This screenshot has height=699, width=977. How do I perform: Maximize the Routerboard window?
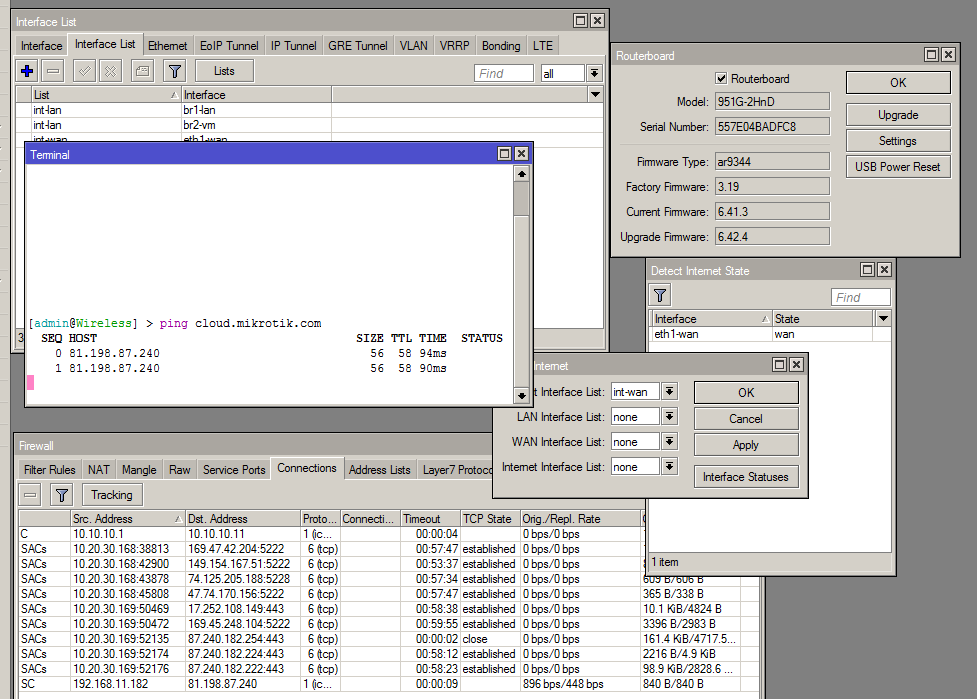click(931, 55)
